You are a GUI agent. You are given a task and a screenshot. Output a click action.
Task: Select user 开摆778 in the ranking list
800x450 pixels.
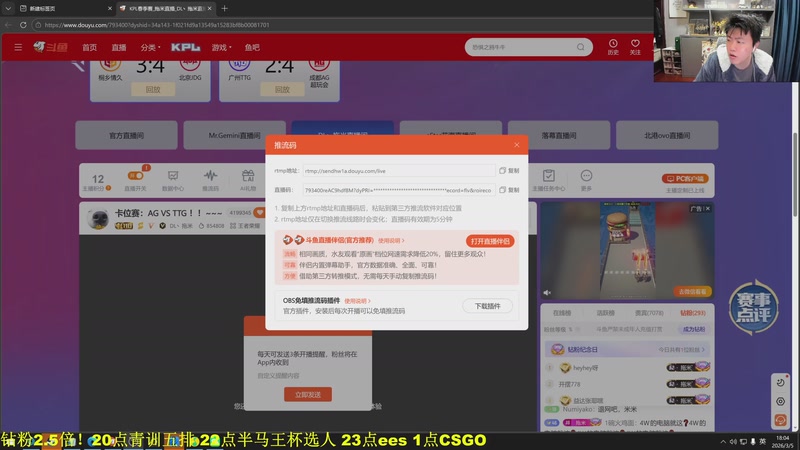click(x=569, y=384)
